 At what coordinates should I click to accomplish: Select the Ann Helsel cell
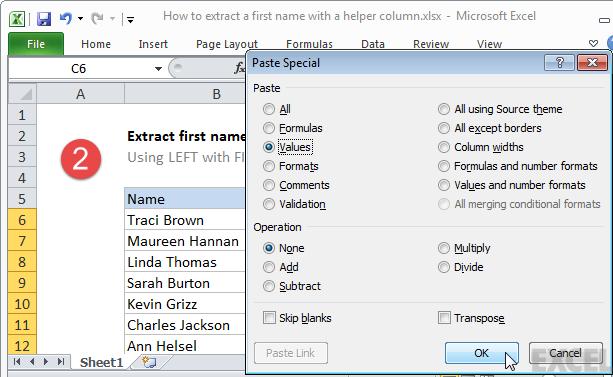(x=185, y=345)
